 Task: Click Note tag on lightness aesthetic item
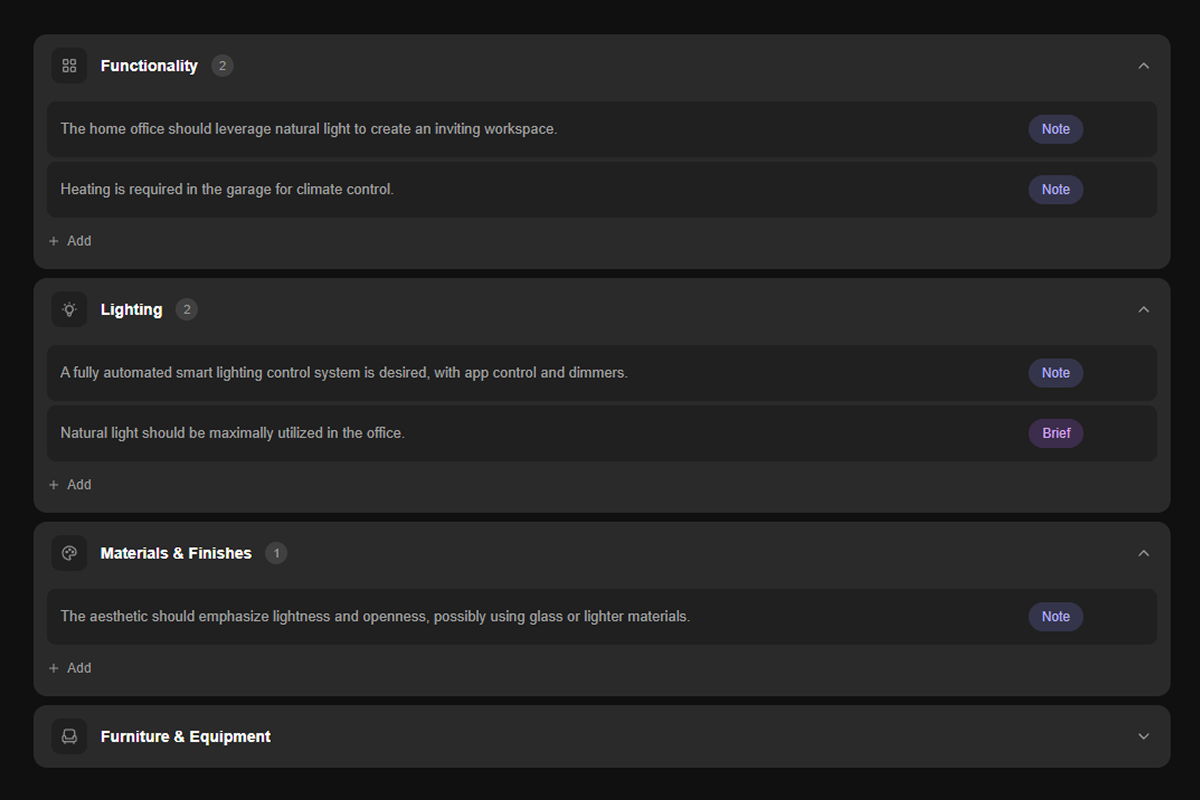[x=1055, y=617]
